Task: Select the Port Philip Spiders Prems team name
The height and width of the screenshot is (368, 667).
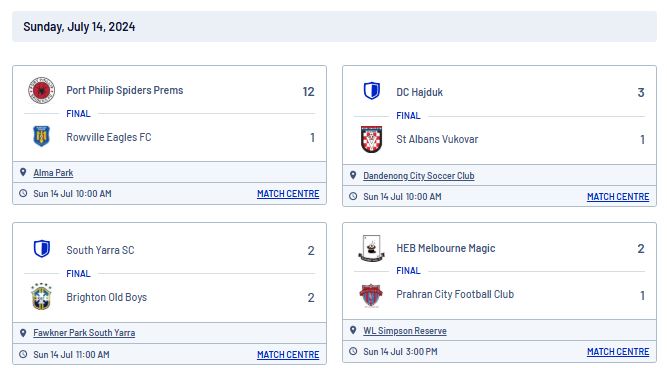Action: tap(125, 90)
